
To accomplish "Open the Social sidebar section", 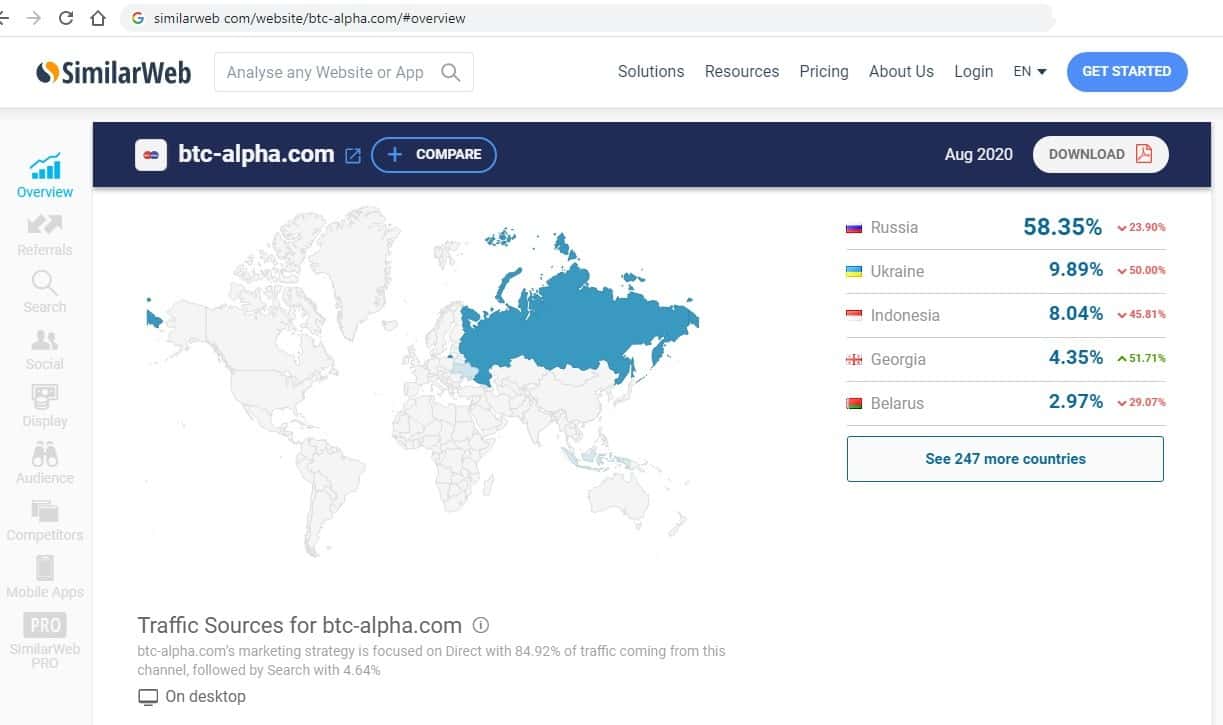I will click(x=45, y=341).
